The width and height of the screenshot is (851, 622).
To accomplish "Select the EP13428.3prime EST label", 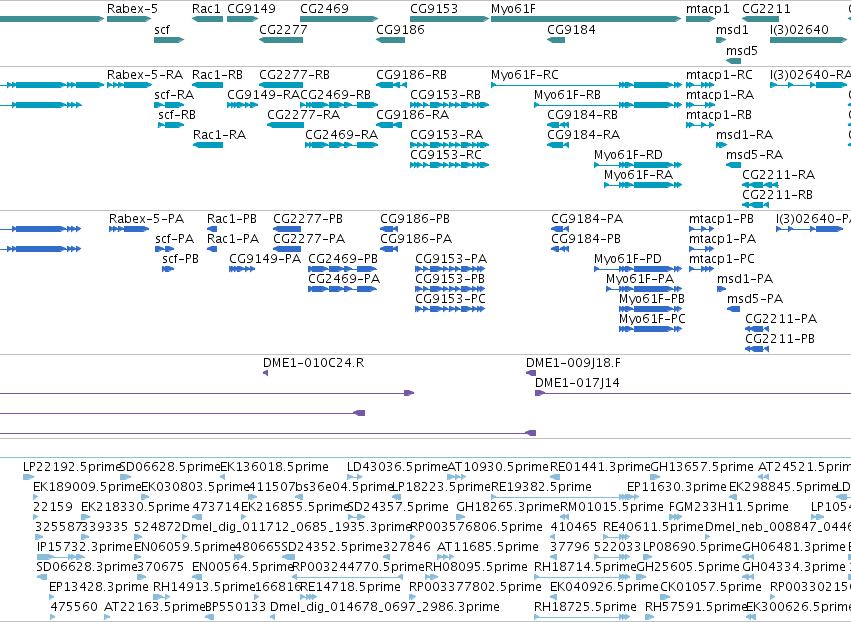I will [98, 587].
